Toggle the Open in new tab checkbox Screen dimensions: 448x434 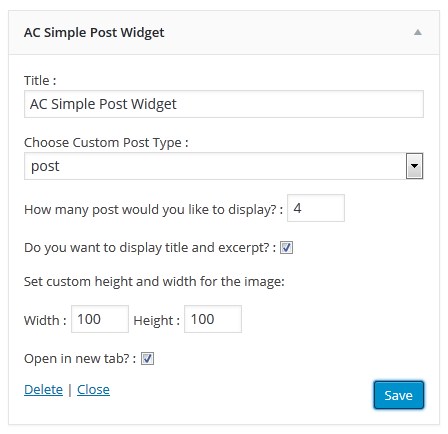pos(147,359)
